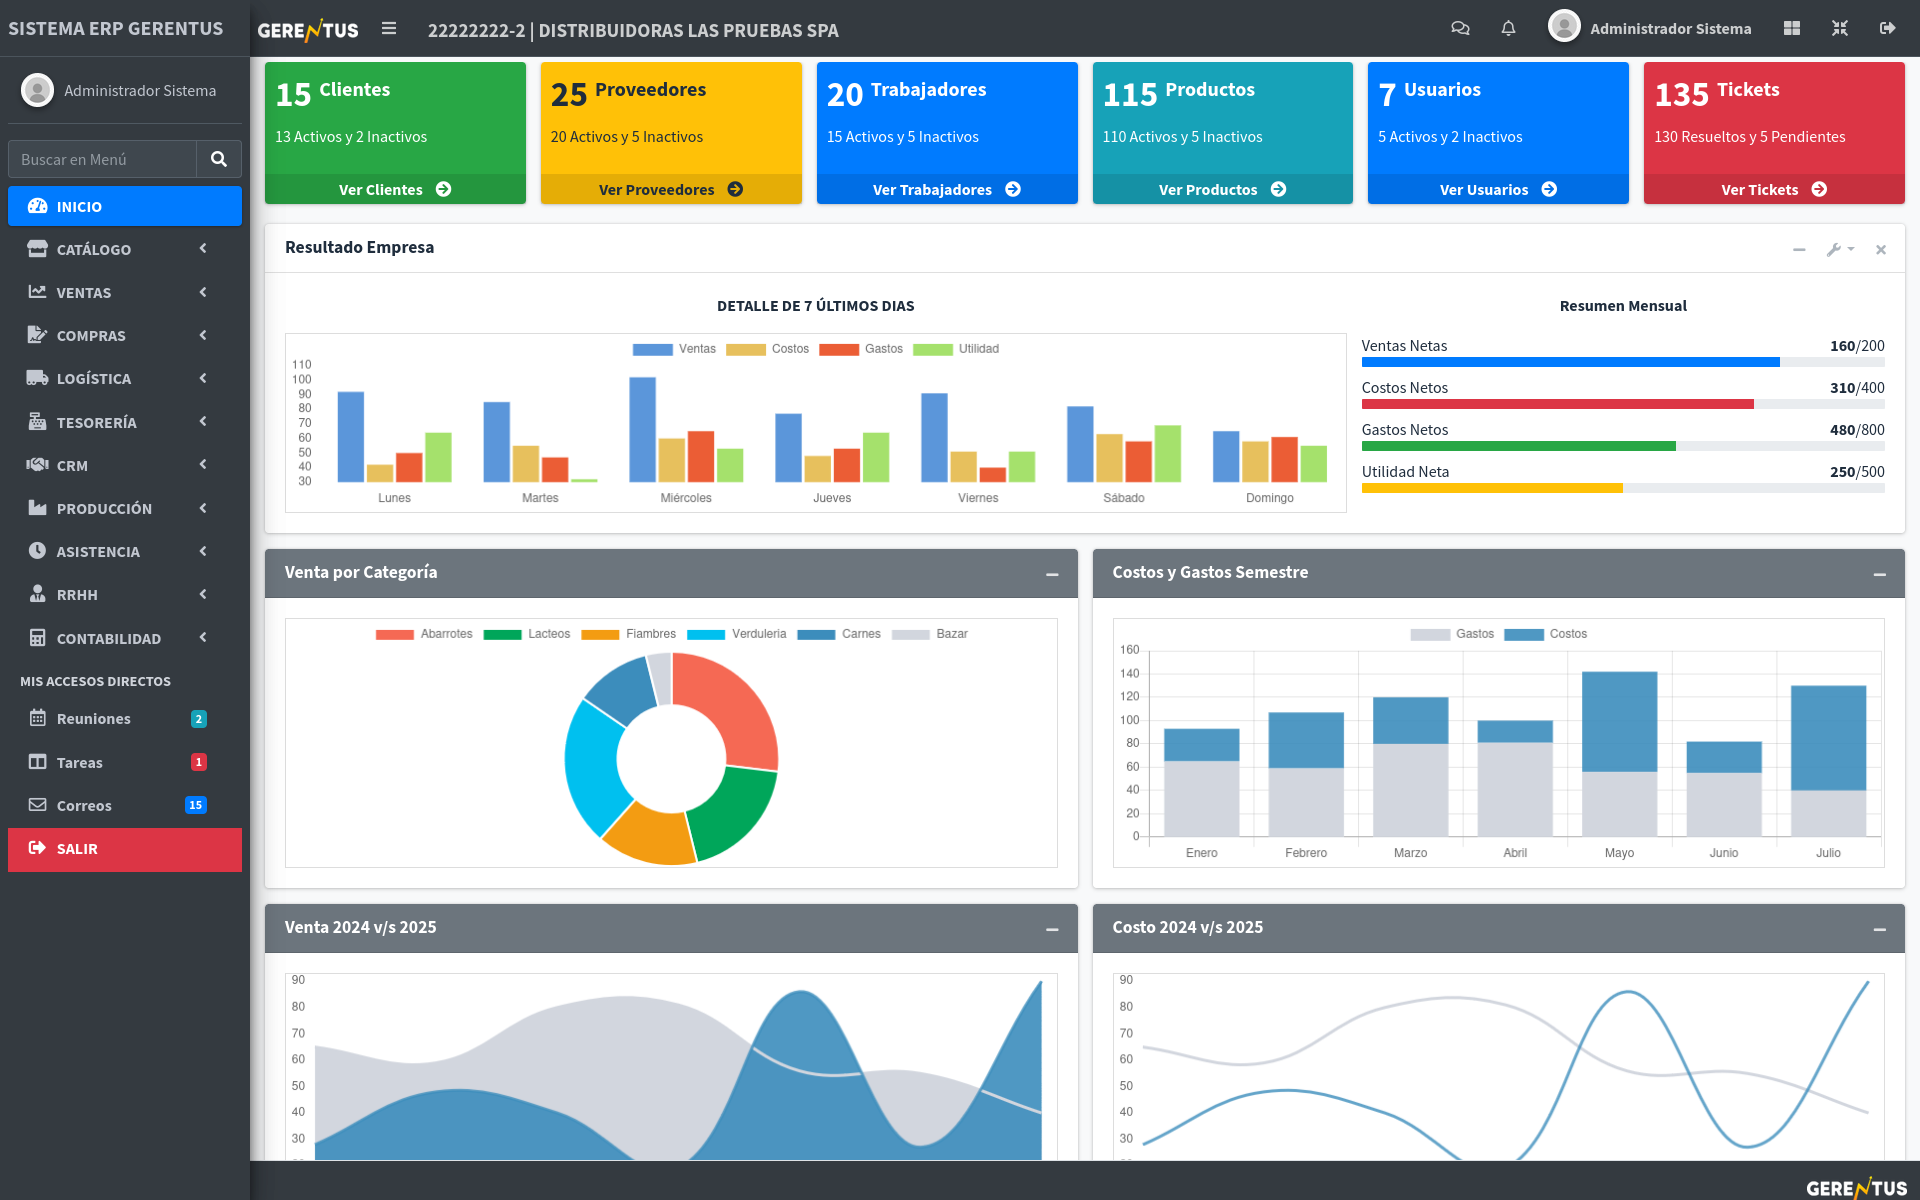
Task: Open Reuniones shortcut in sidebar
Action: (x=94, y=719)
